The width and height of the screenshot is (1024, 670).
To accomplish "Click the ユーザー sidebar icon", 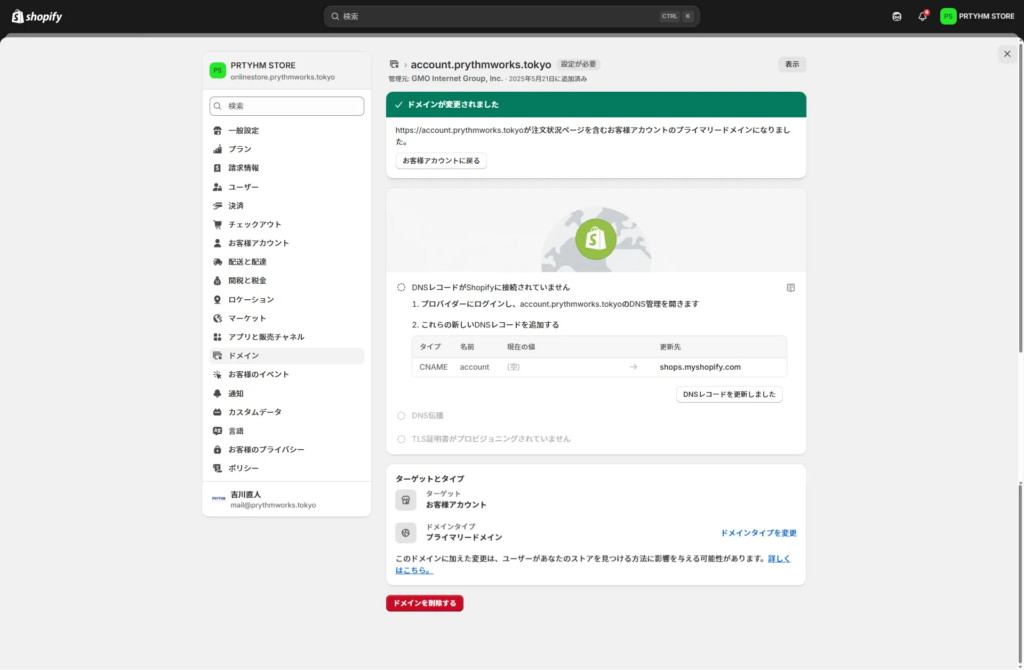I will point(217,187).
